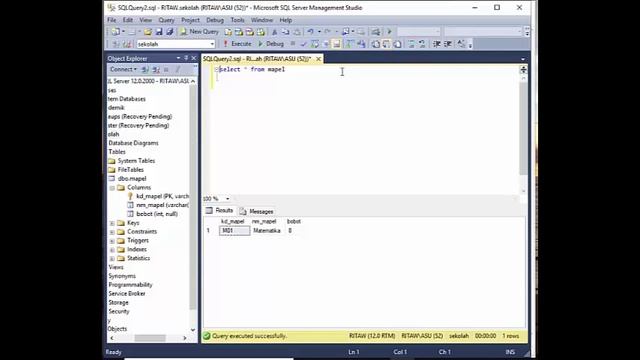Click the Paste icon in toolbar
Screen dimensions: 640x360
[297, 32]
